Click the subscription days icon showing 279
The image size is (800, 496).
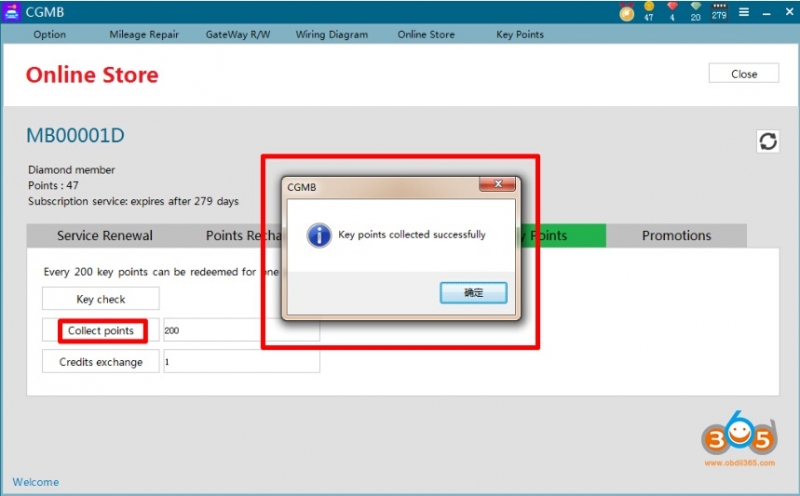[719, 11]
